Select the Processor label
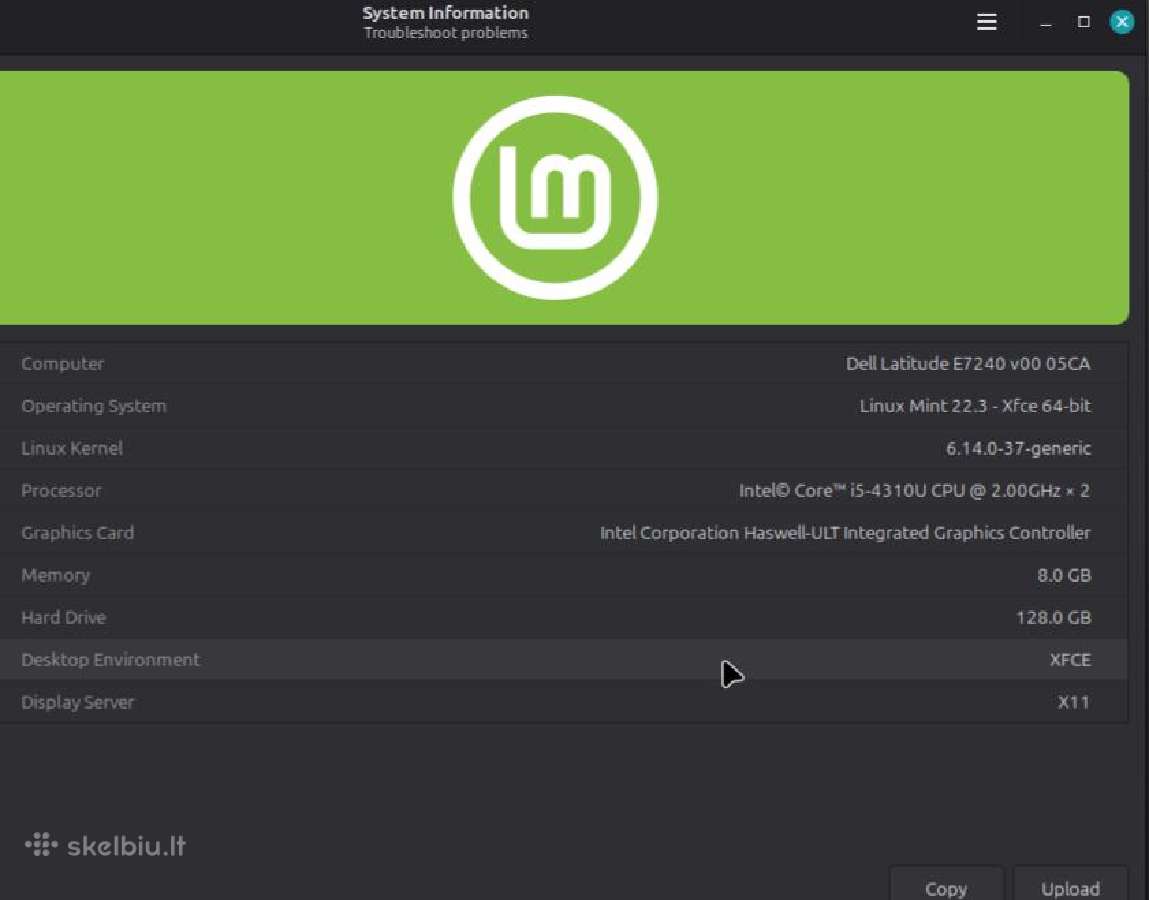The image size is (1149, 900). pyautogui.click(x=61, y=490)
